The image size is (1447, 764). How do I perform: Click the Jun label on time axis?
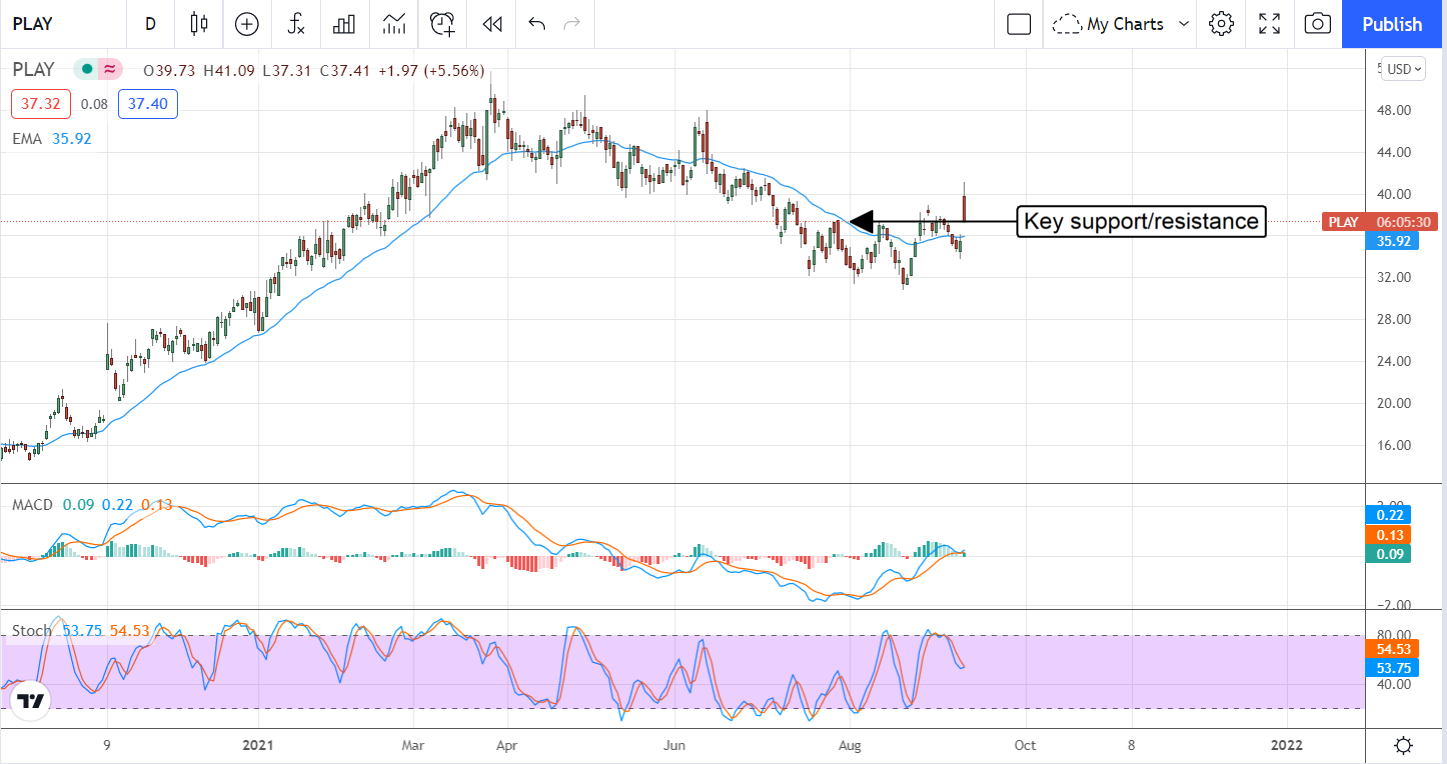pyautogui.click(x=675, y=745)
